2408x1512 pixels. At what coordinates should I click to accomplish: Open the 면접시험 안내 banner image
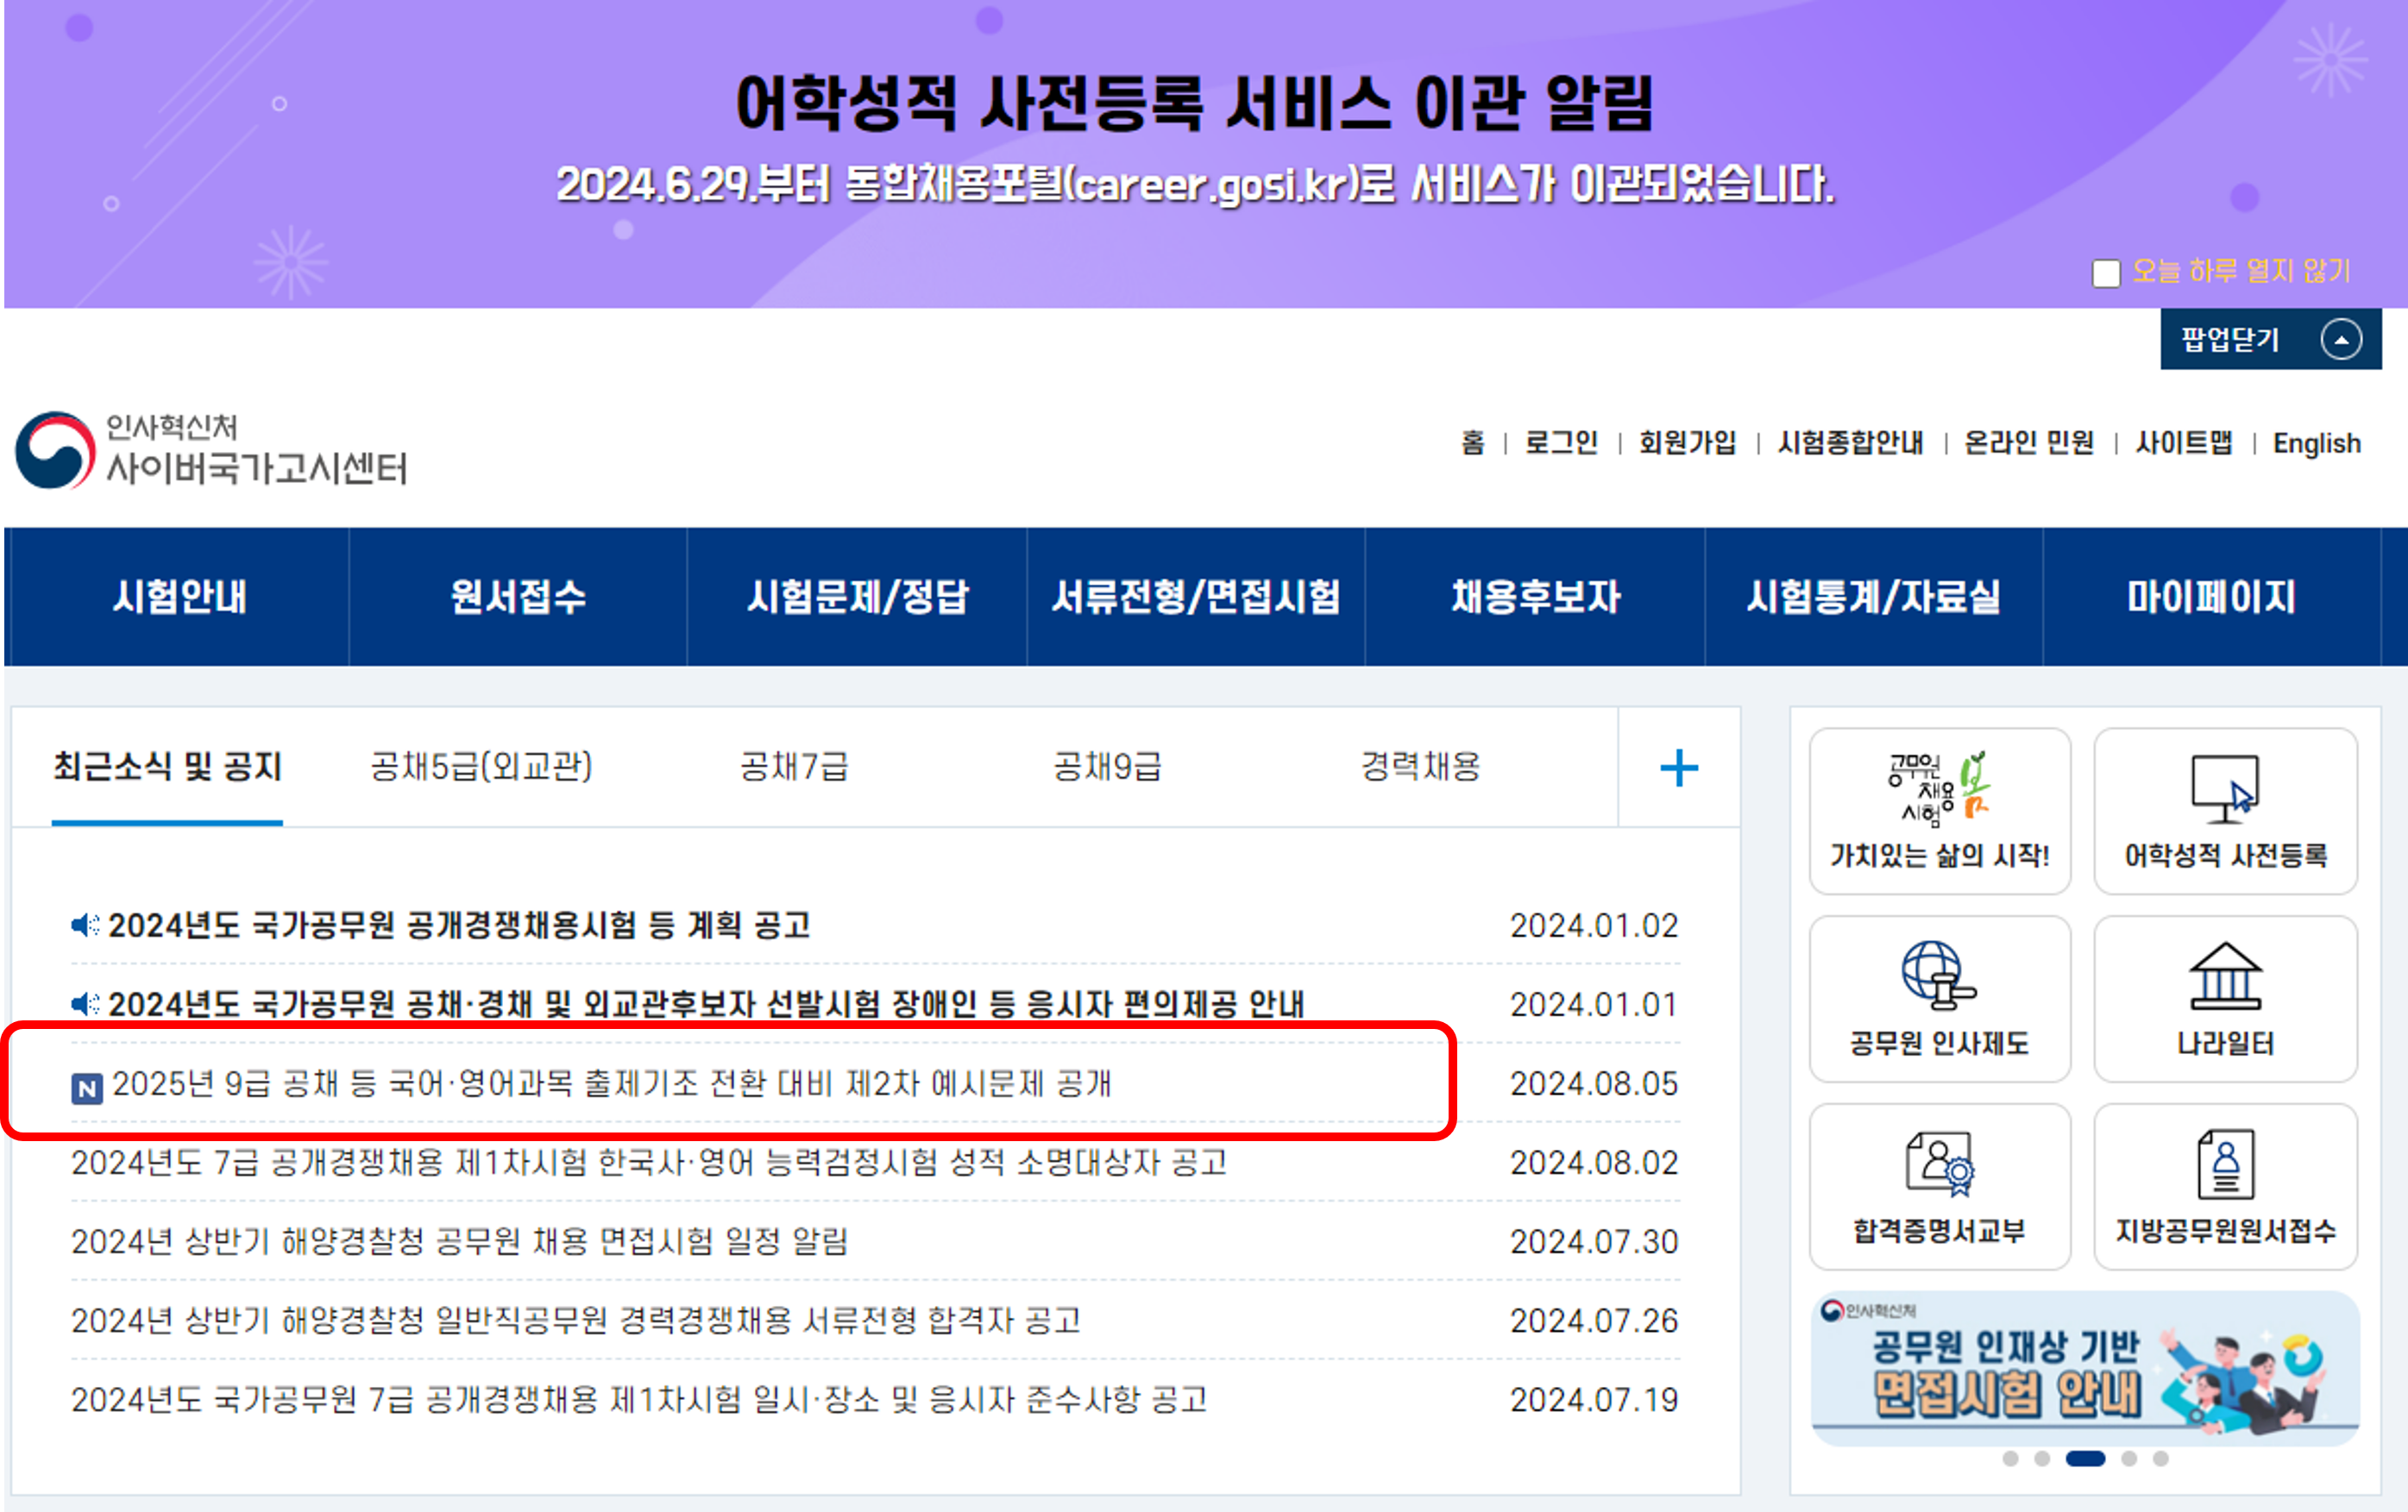(x=2084, y=1368)
